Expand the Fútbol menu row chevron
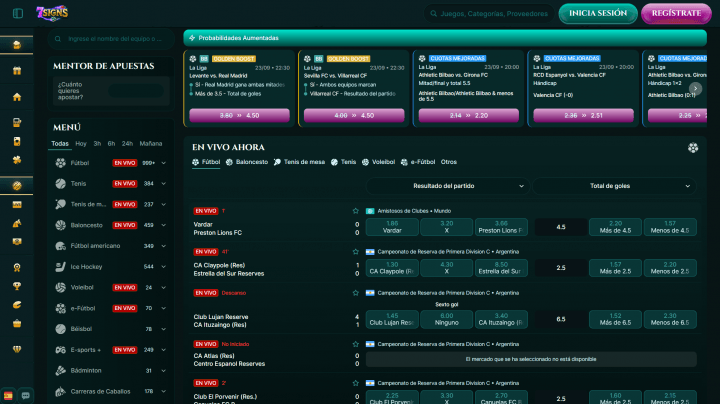 pyautogui.click(x=163, y=163)
